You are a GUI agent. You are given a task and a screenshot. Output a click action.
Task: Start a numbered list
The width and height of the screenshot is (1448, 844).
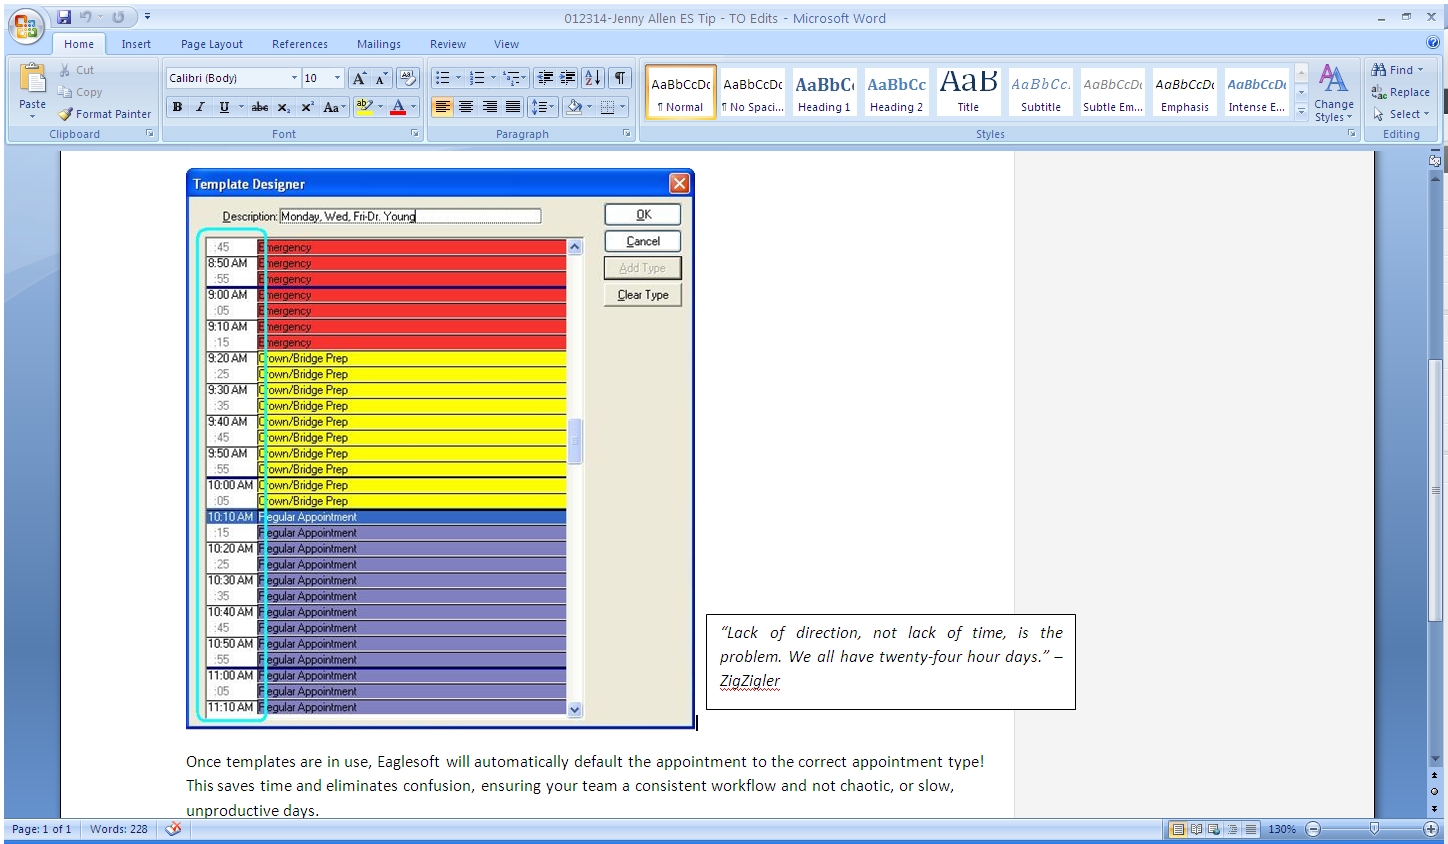click(477, 78)
